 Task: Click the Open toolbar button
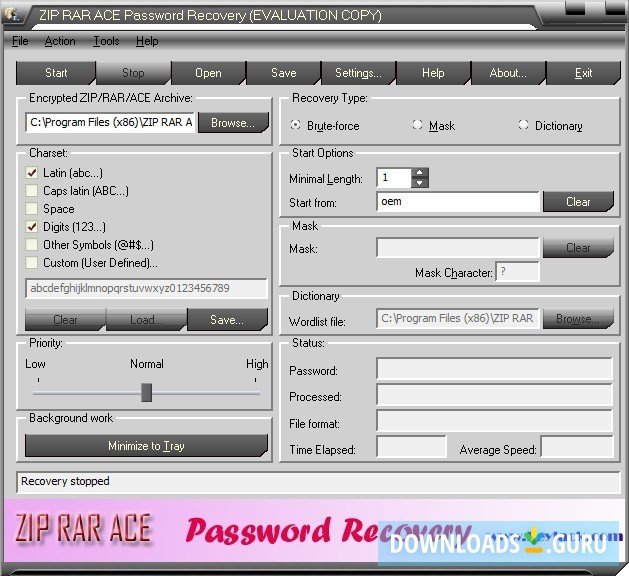pos(208,73)
